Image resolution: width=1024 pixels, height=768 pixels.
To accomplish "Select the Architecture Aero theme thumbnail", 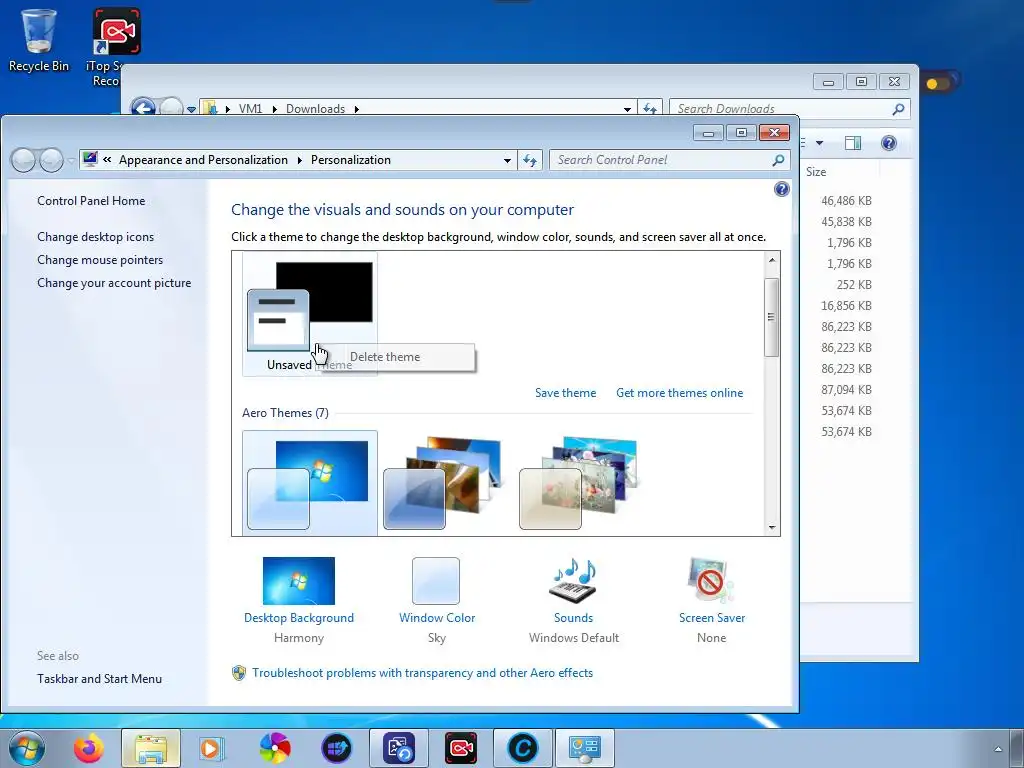I will [x=444, y=483].
